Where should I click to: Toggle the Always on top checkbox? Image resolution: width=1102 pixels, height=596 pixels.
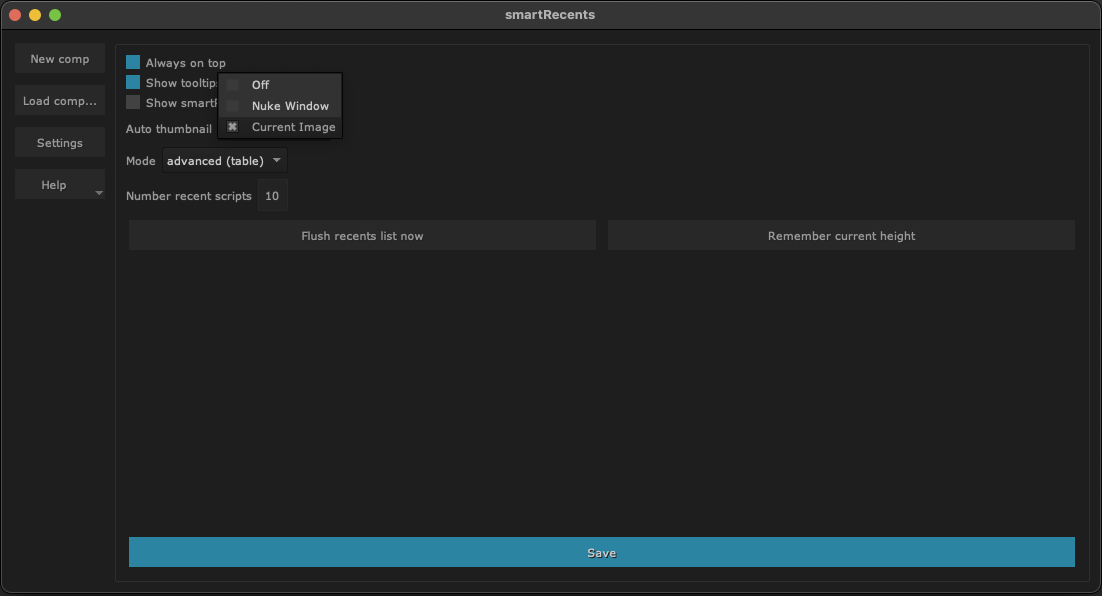click(x=133, y=63)
